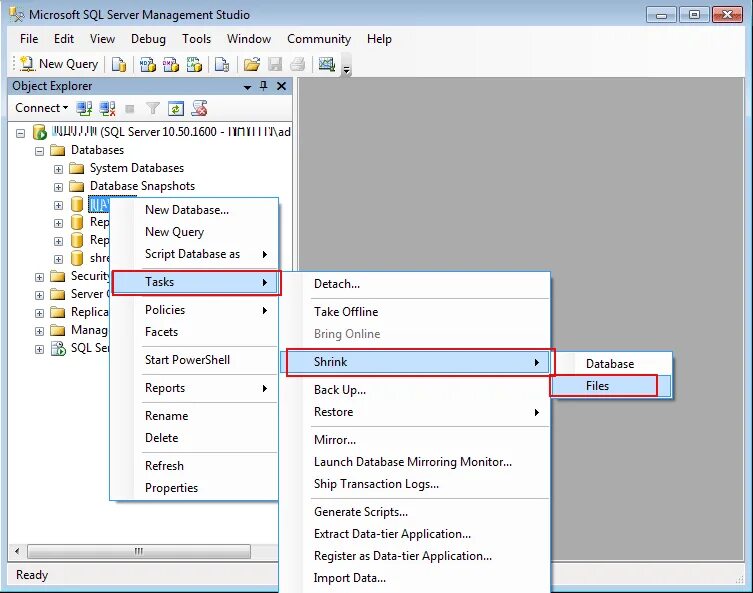Click the server instance icon in tree

(39, 132)
